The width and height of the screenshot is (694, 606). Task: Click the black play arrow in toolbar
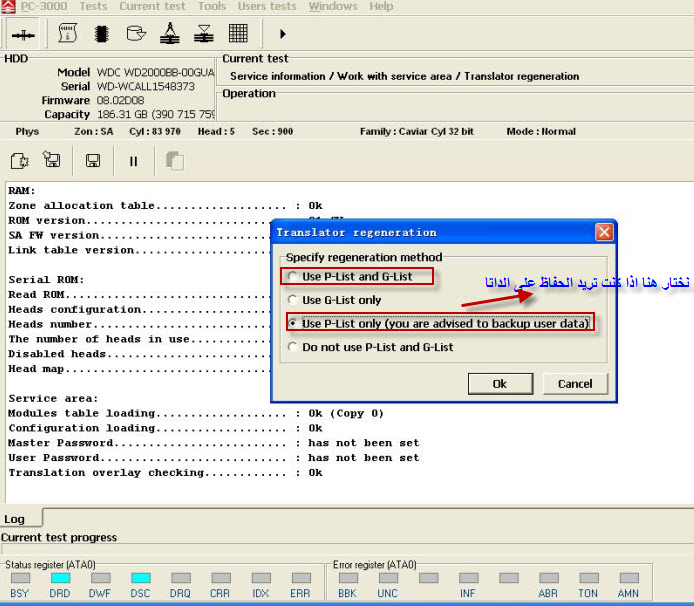pyautogui.click(x=283, y=34)
